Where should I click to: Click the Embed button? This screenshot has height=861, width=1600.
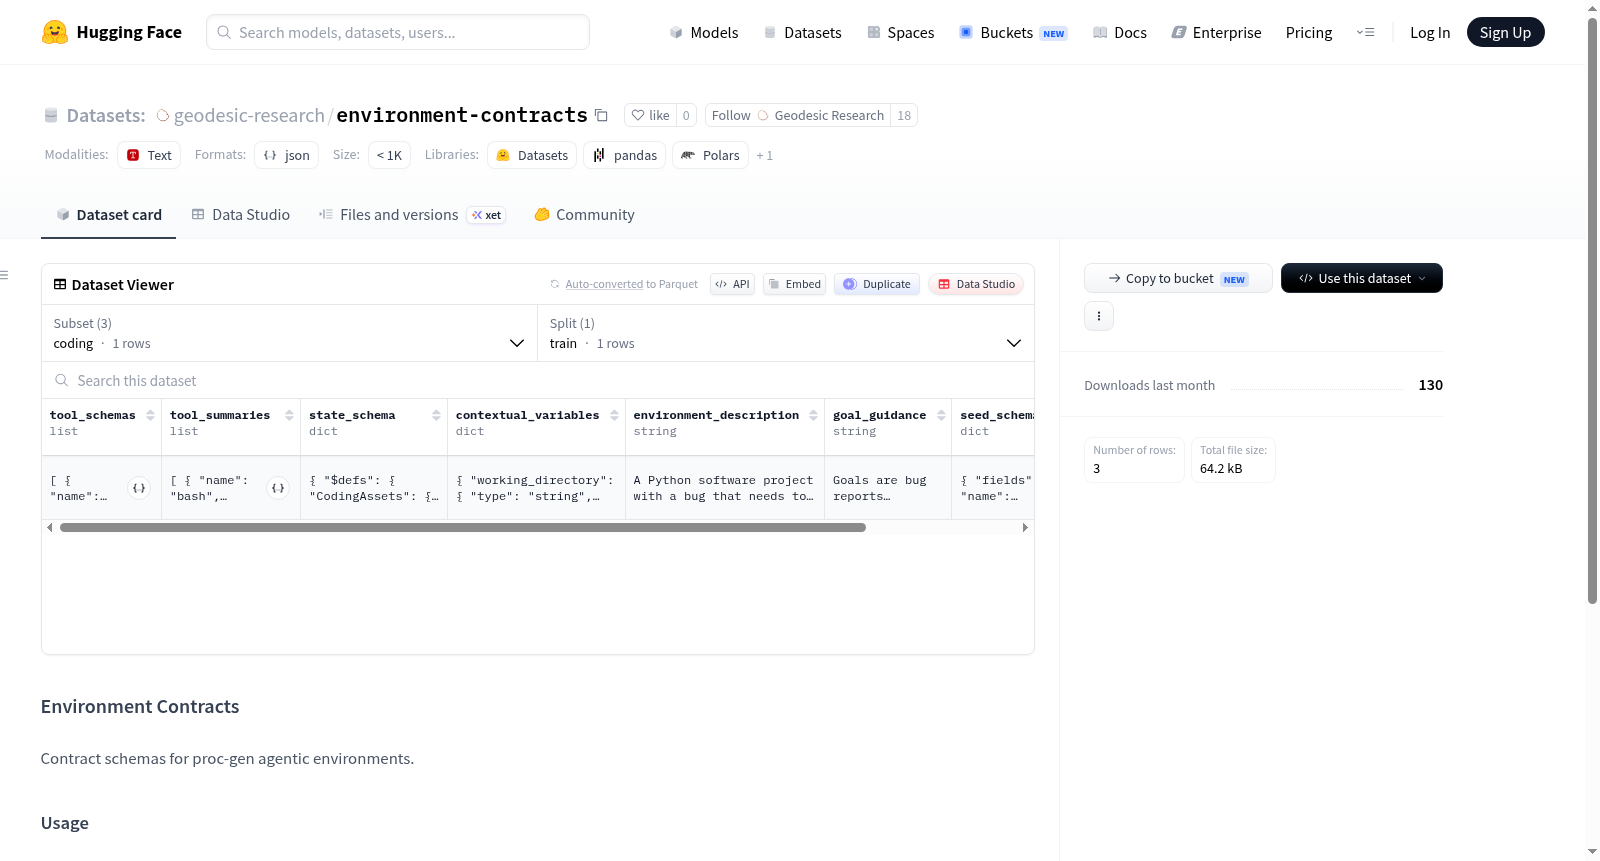(795, 284)
